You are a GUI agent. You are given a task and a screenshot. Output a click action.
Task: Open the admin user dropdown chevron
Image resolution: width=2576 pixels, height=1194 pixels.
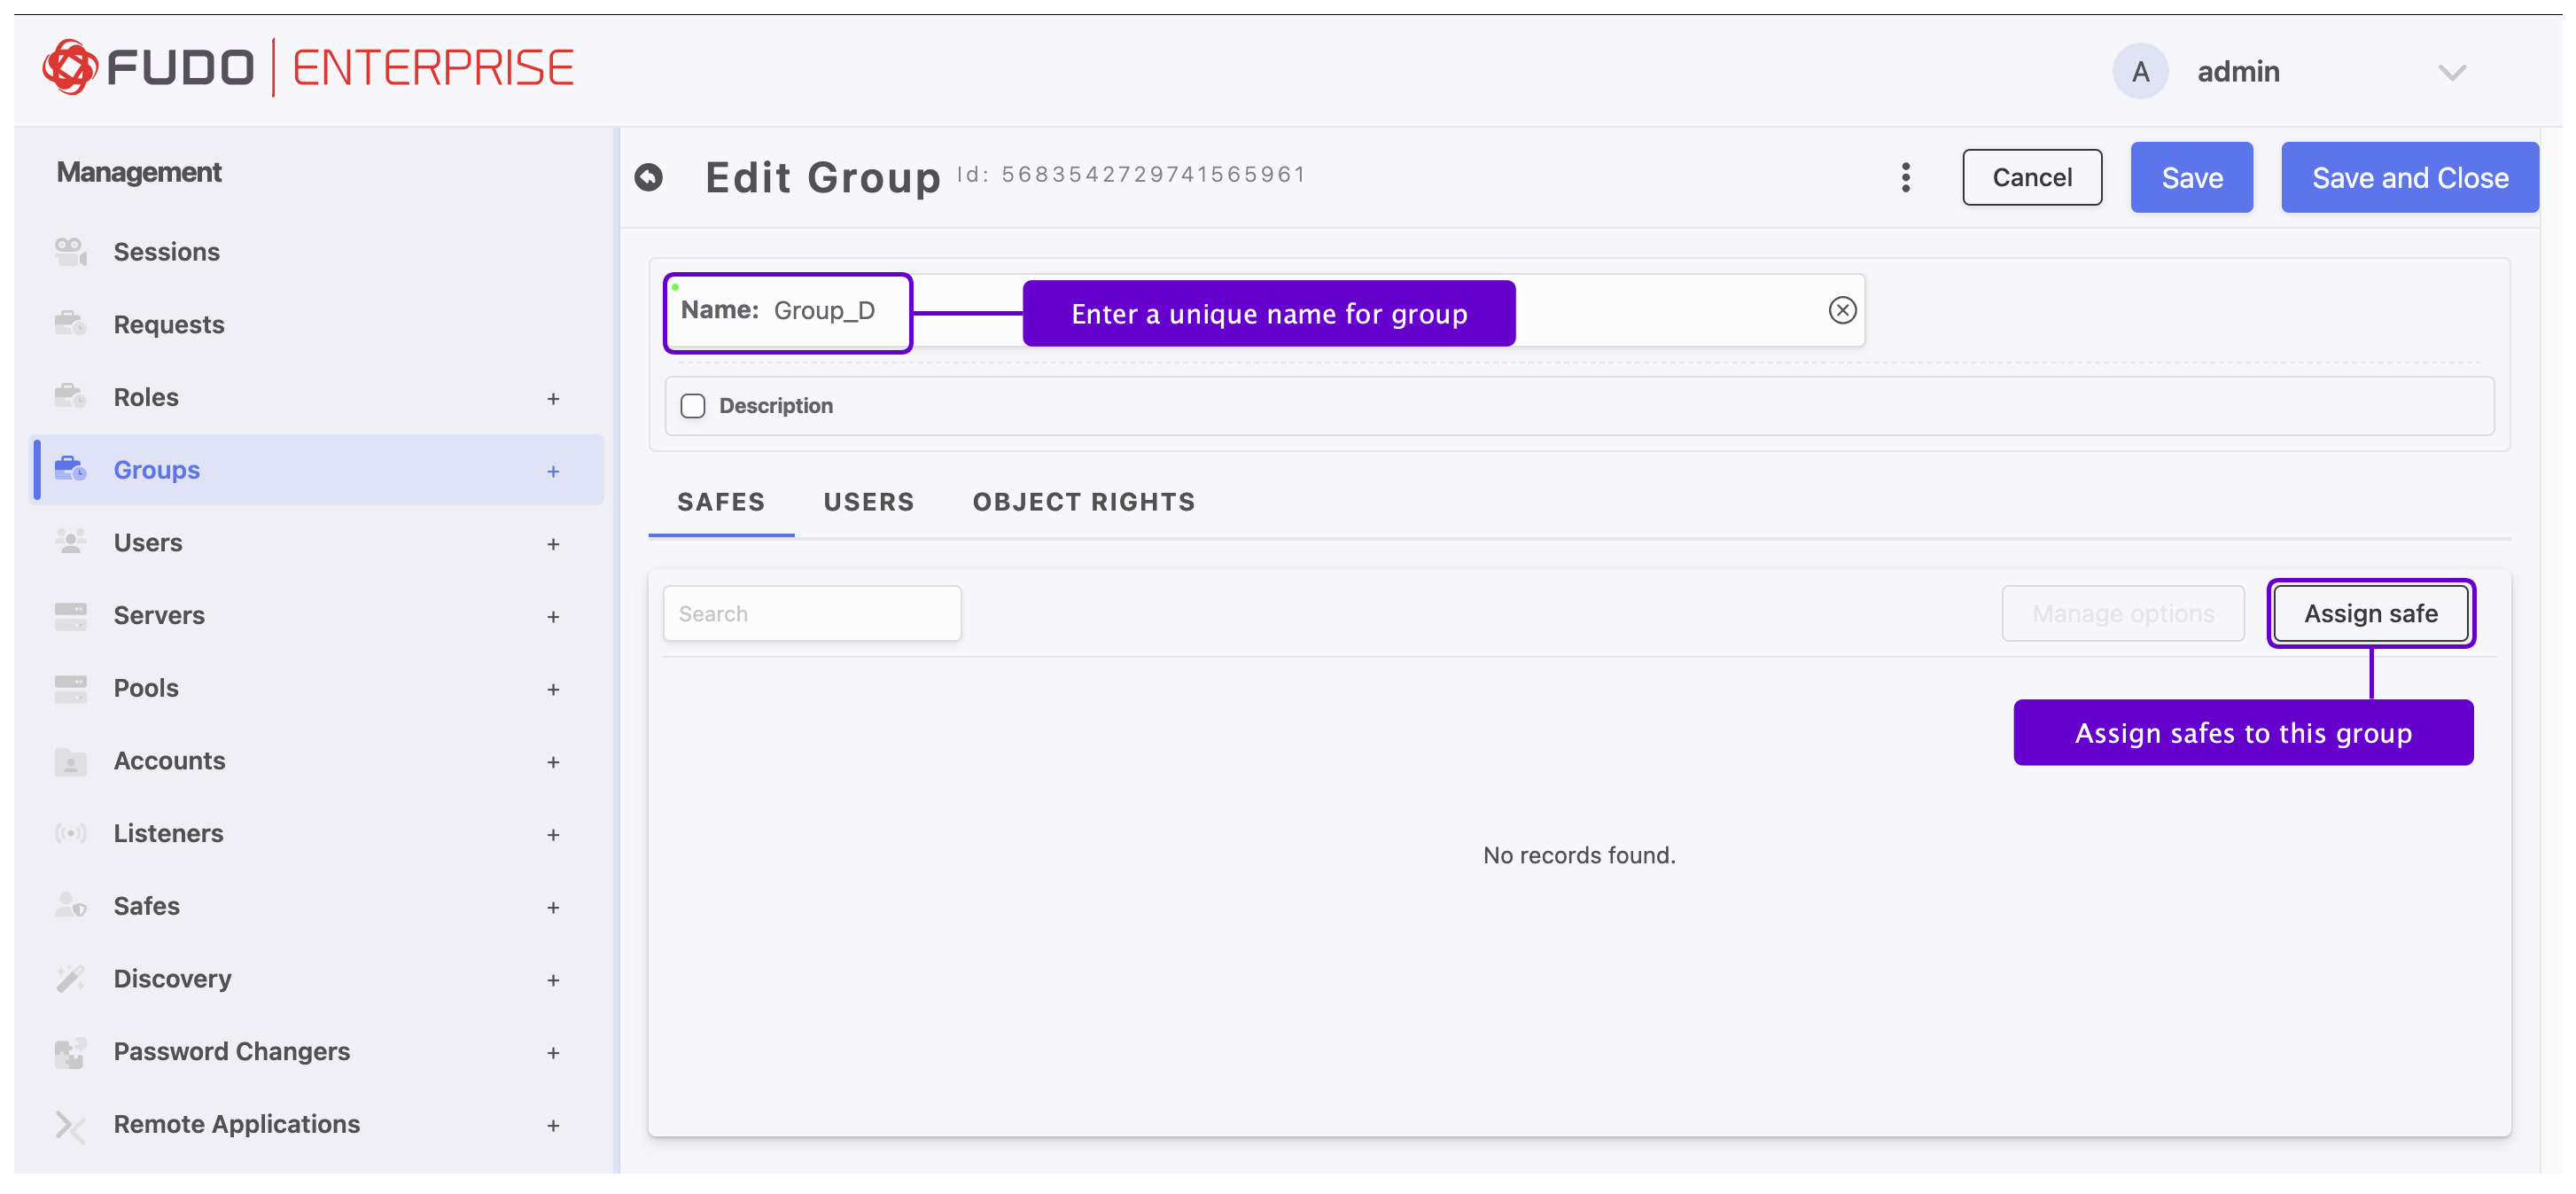click(x=2451, y=72)
